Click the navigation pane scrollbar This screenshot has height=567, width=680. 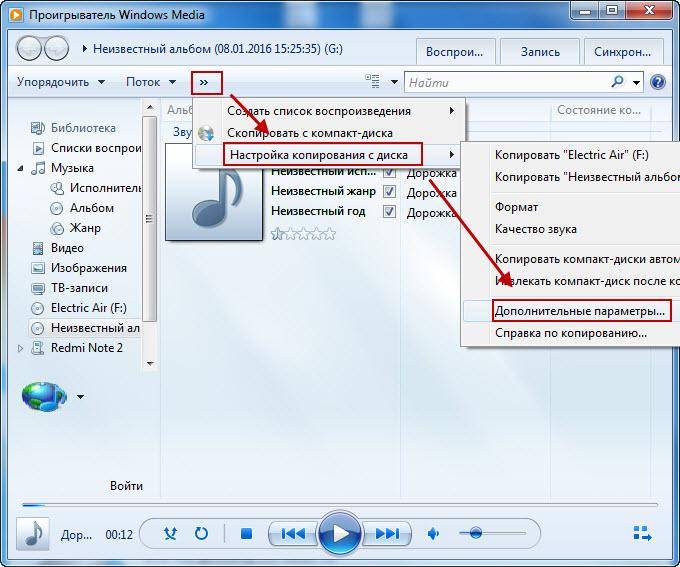[149, 219]
